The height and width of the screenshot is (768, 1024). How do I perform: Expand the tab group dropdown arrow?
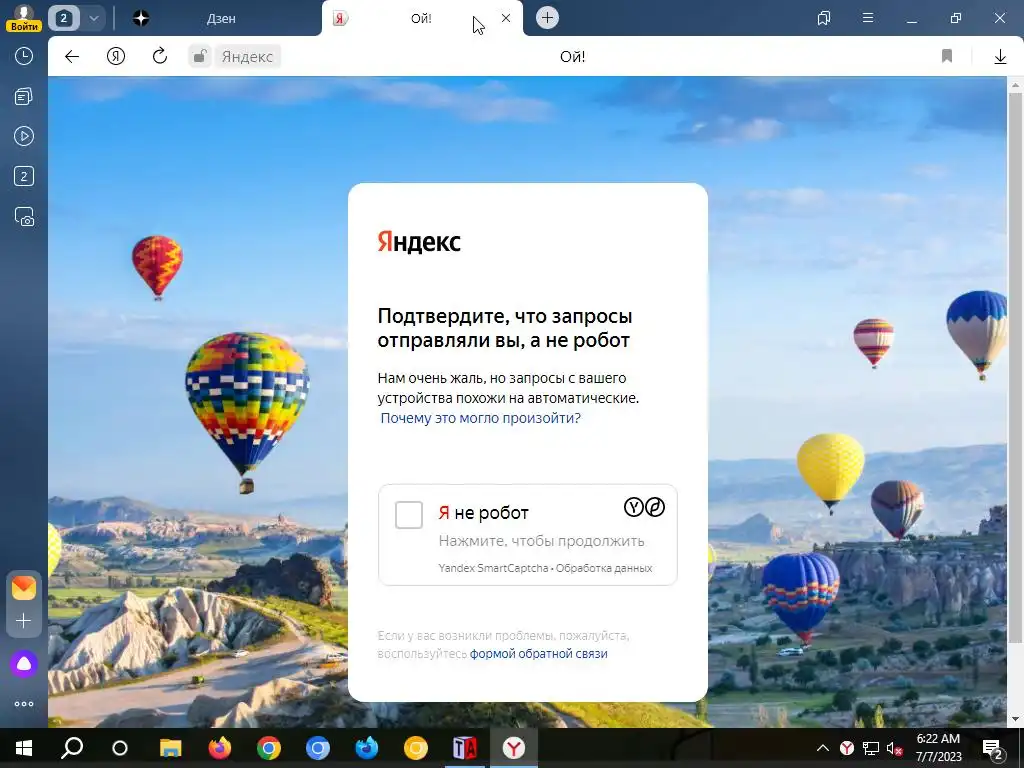[x=93, y=18]
